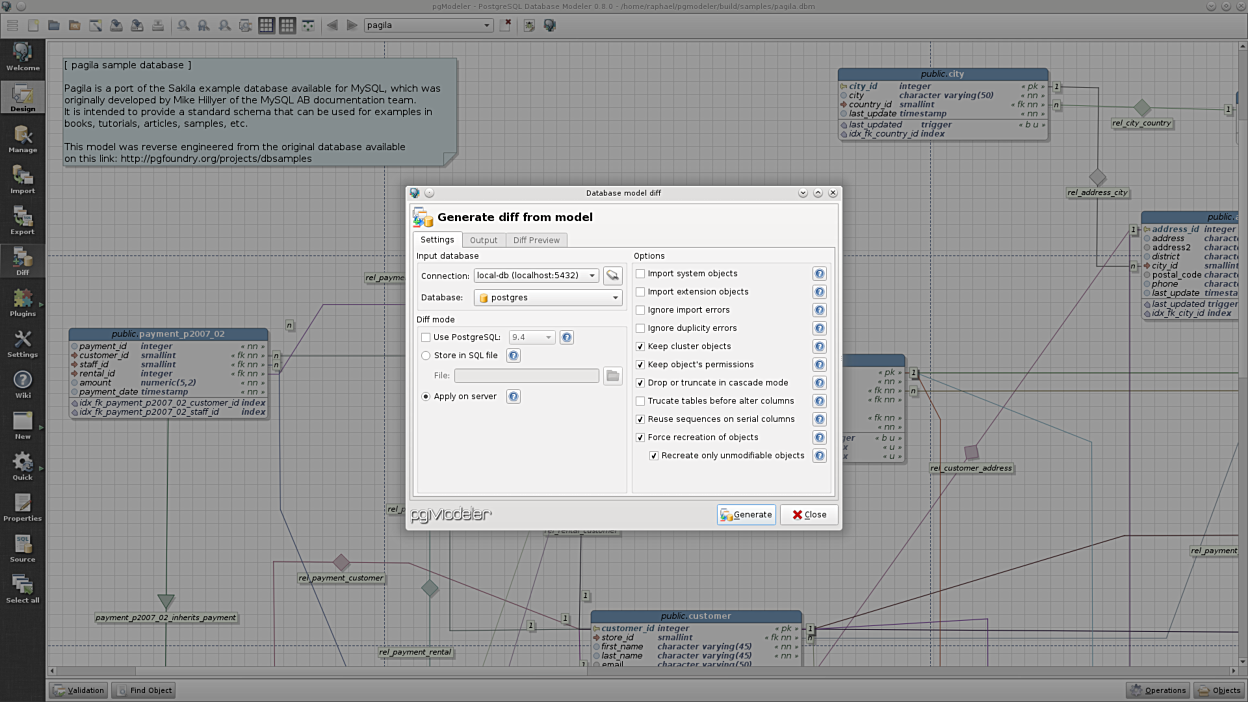Click the Import icon in sidebar
This screenshot has height=702, width=1248.
(22, 179)
